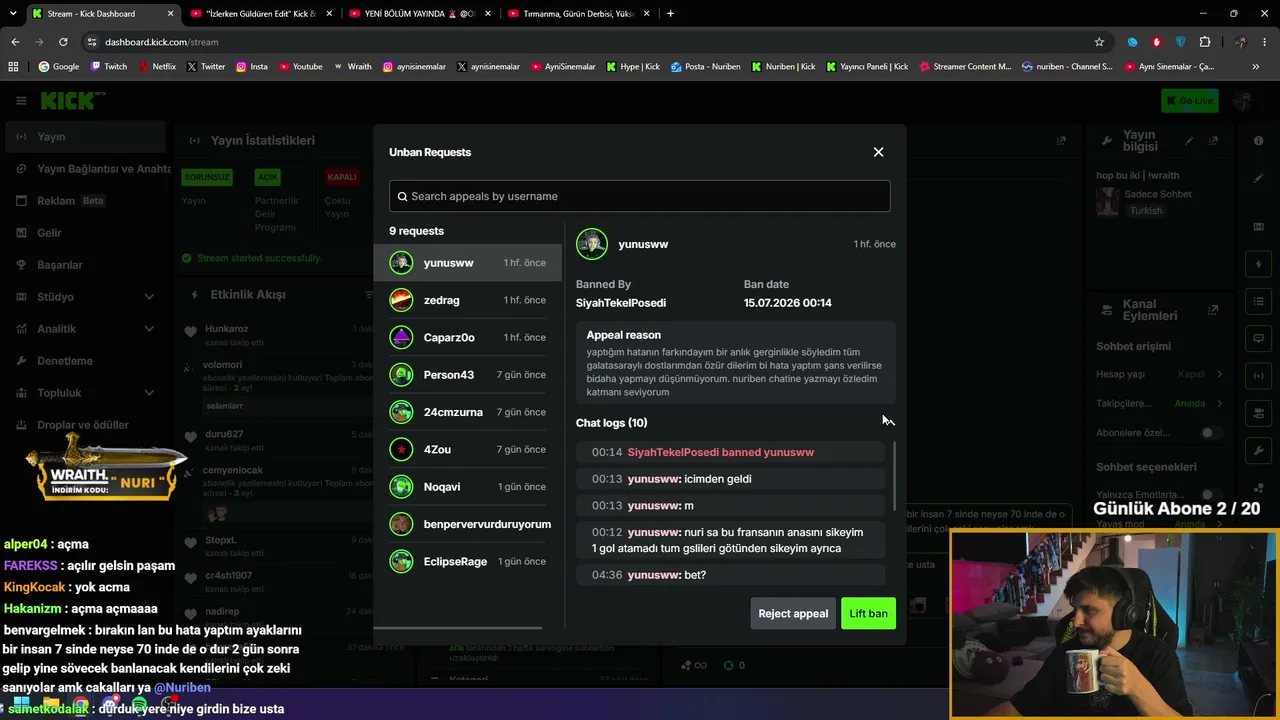Show more bookmarks with the chevron
The width and height of the screenshot is (1280, 720).
coord(1256,67)
